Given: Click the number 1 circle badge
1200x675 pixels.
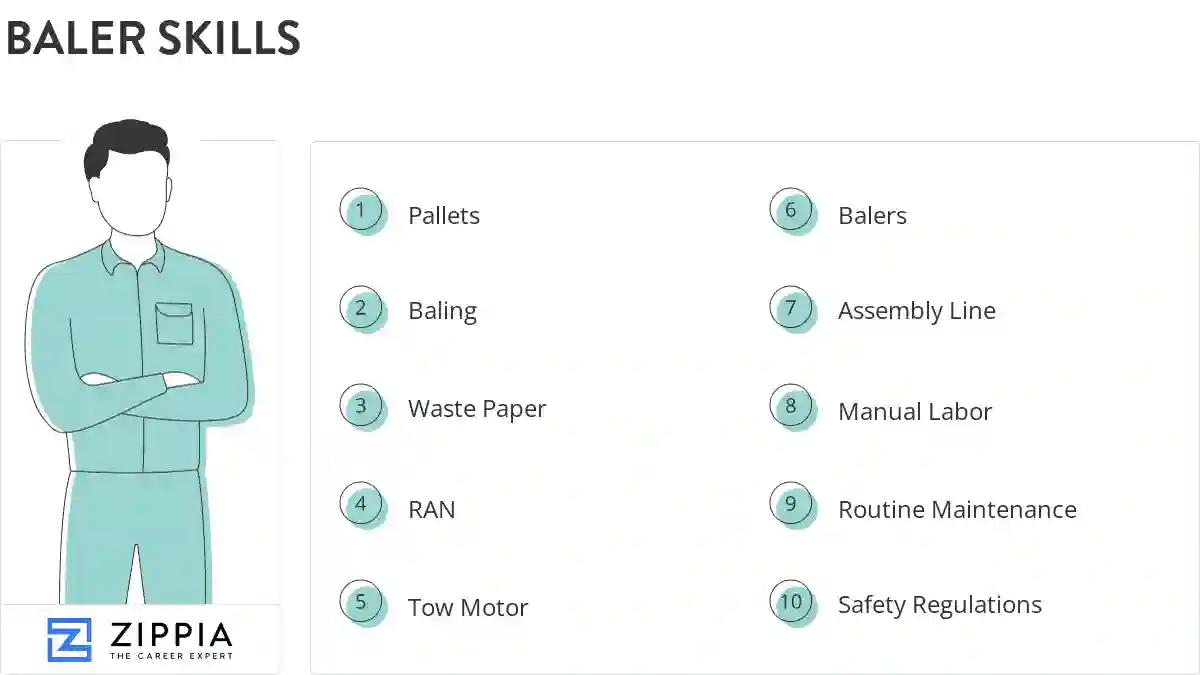Looking at the screenshot, I should point(361,210).
